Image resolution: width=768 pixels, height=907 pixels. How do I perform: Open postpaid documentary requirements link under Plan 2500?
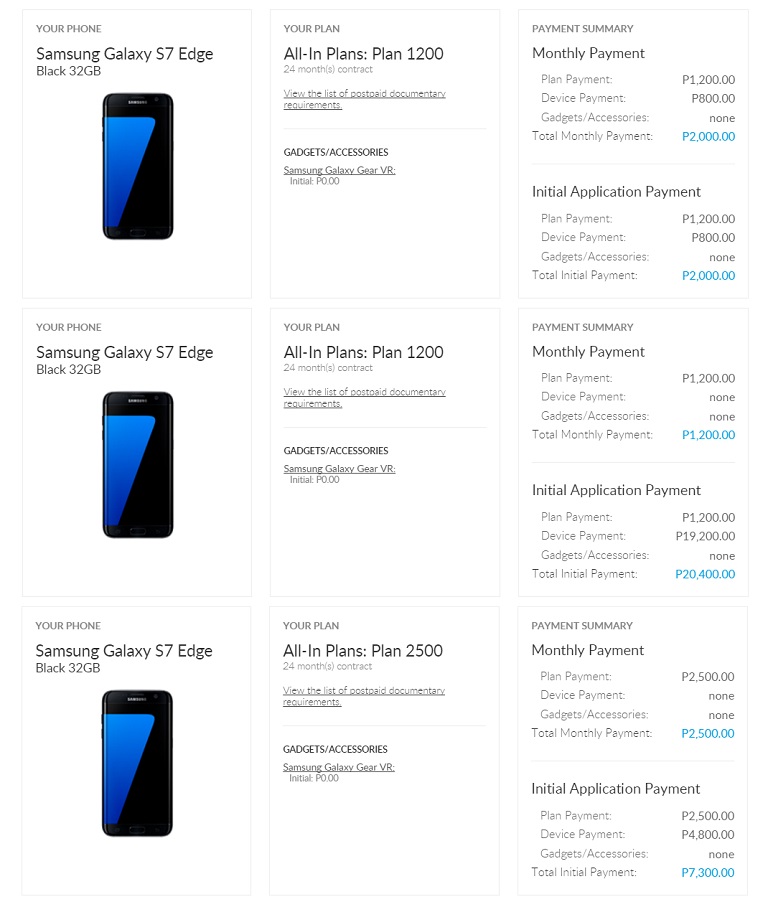point(364,696)
